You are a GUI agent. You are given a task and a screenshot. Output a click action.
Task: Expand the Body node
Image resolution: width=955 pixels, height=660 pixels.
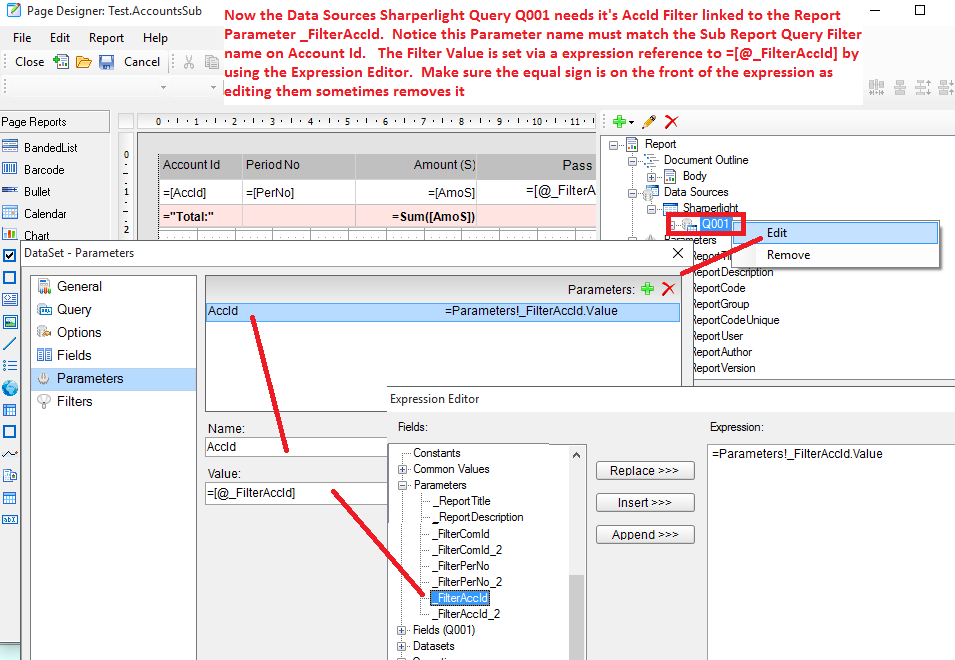pyautogui.click(x=651, y=177)
